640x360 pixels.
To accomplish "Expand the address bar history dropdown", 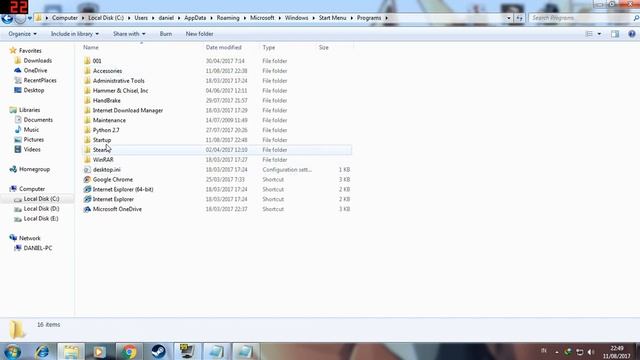I will click(x=509, y=18).
